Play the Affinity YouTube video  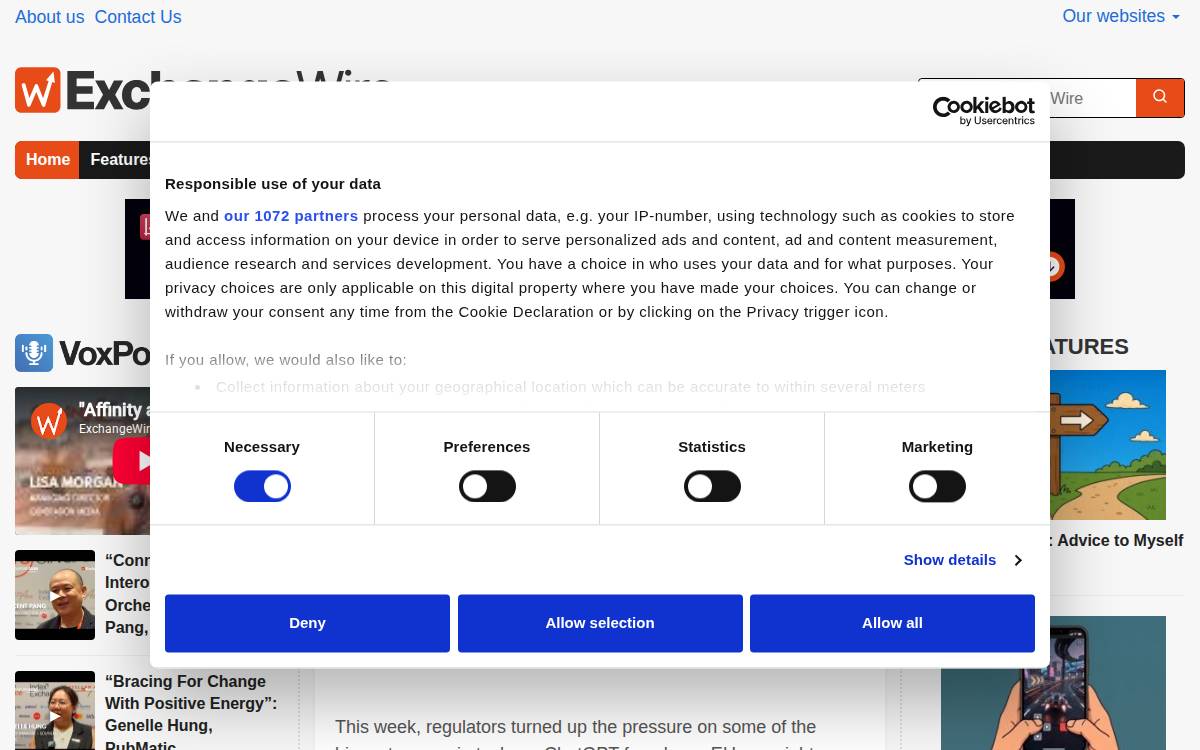pyautogui.click(x=132, y=461)
